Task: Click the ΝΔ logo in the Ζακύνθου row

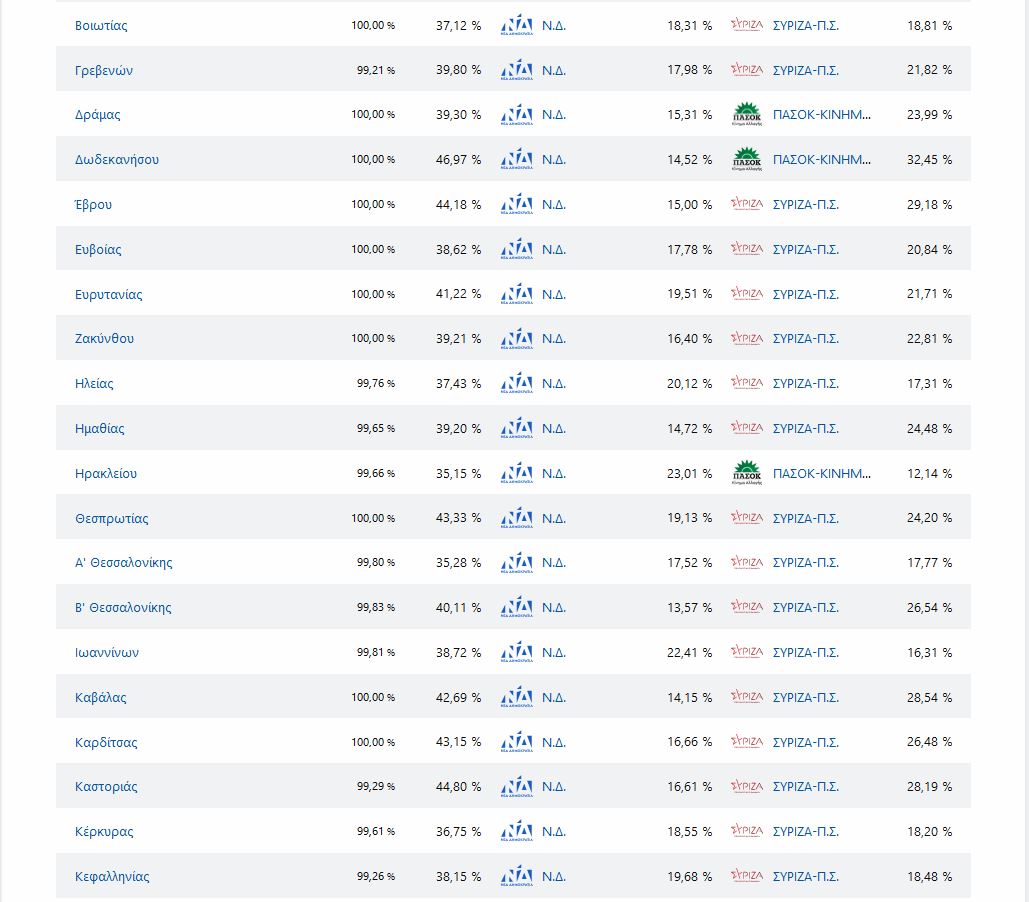Action: (516, 339)
